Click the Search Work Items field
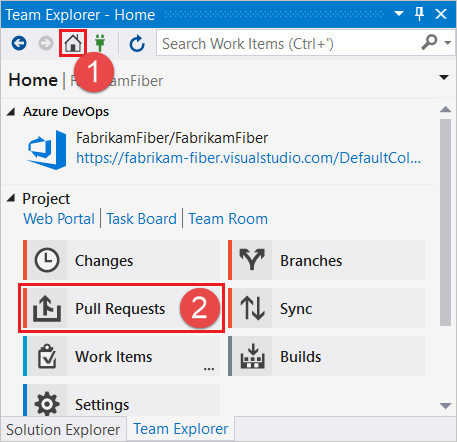The width and height of the screenshot is (457, 442). 289,43
